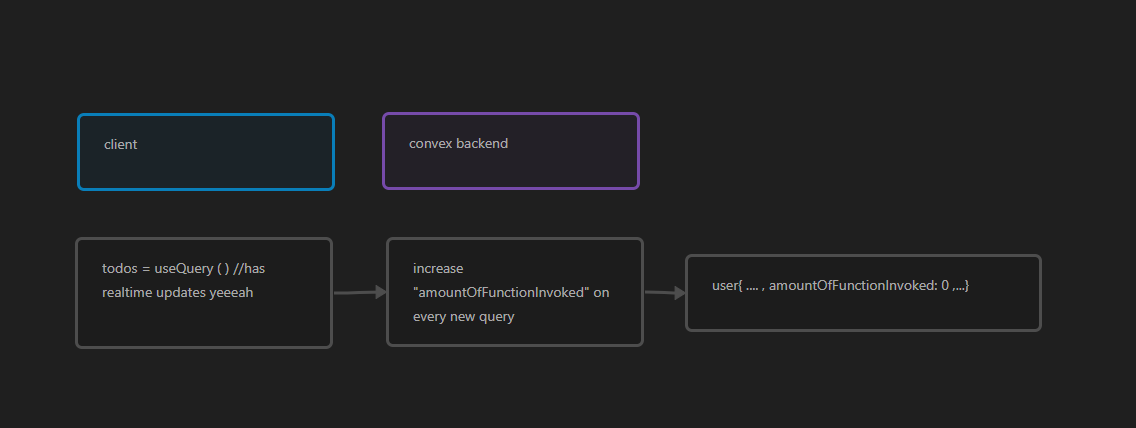Click the 'every new query' text line
1136x428 pixels.
point(464,316)
